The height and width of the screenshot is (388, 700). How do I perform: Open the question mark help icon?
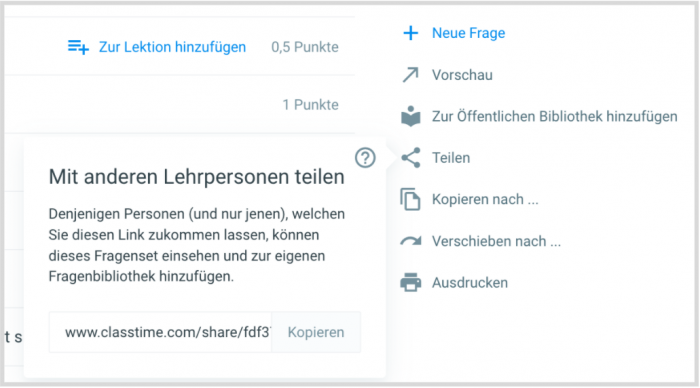pos(365,158)
